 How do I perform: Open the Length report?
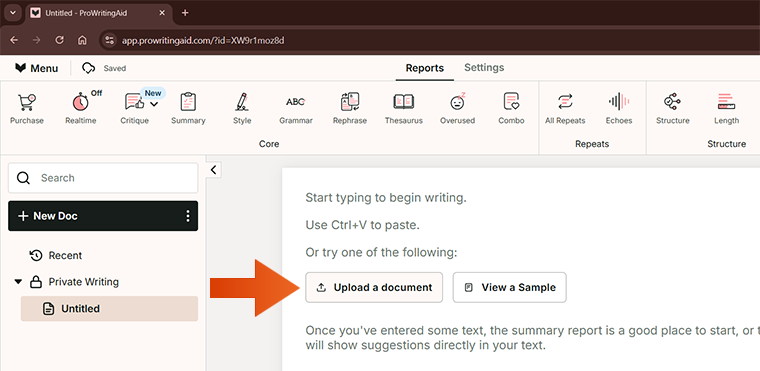[x=727, y=109]
